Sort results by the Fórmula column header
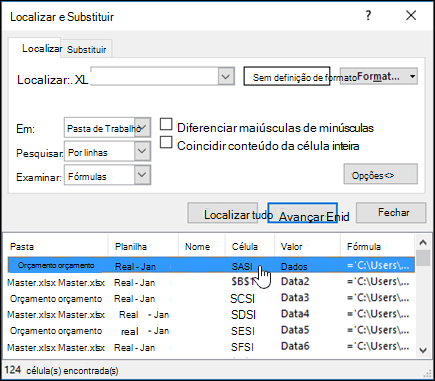 tap(377, 246)
